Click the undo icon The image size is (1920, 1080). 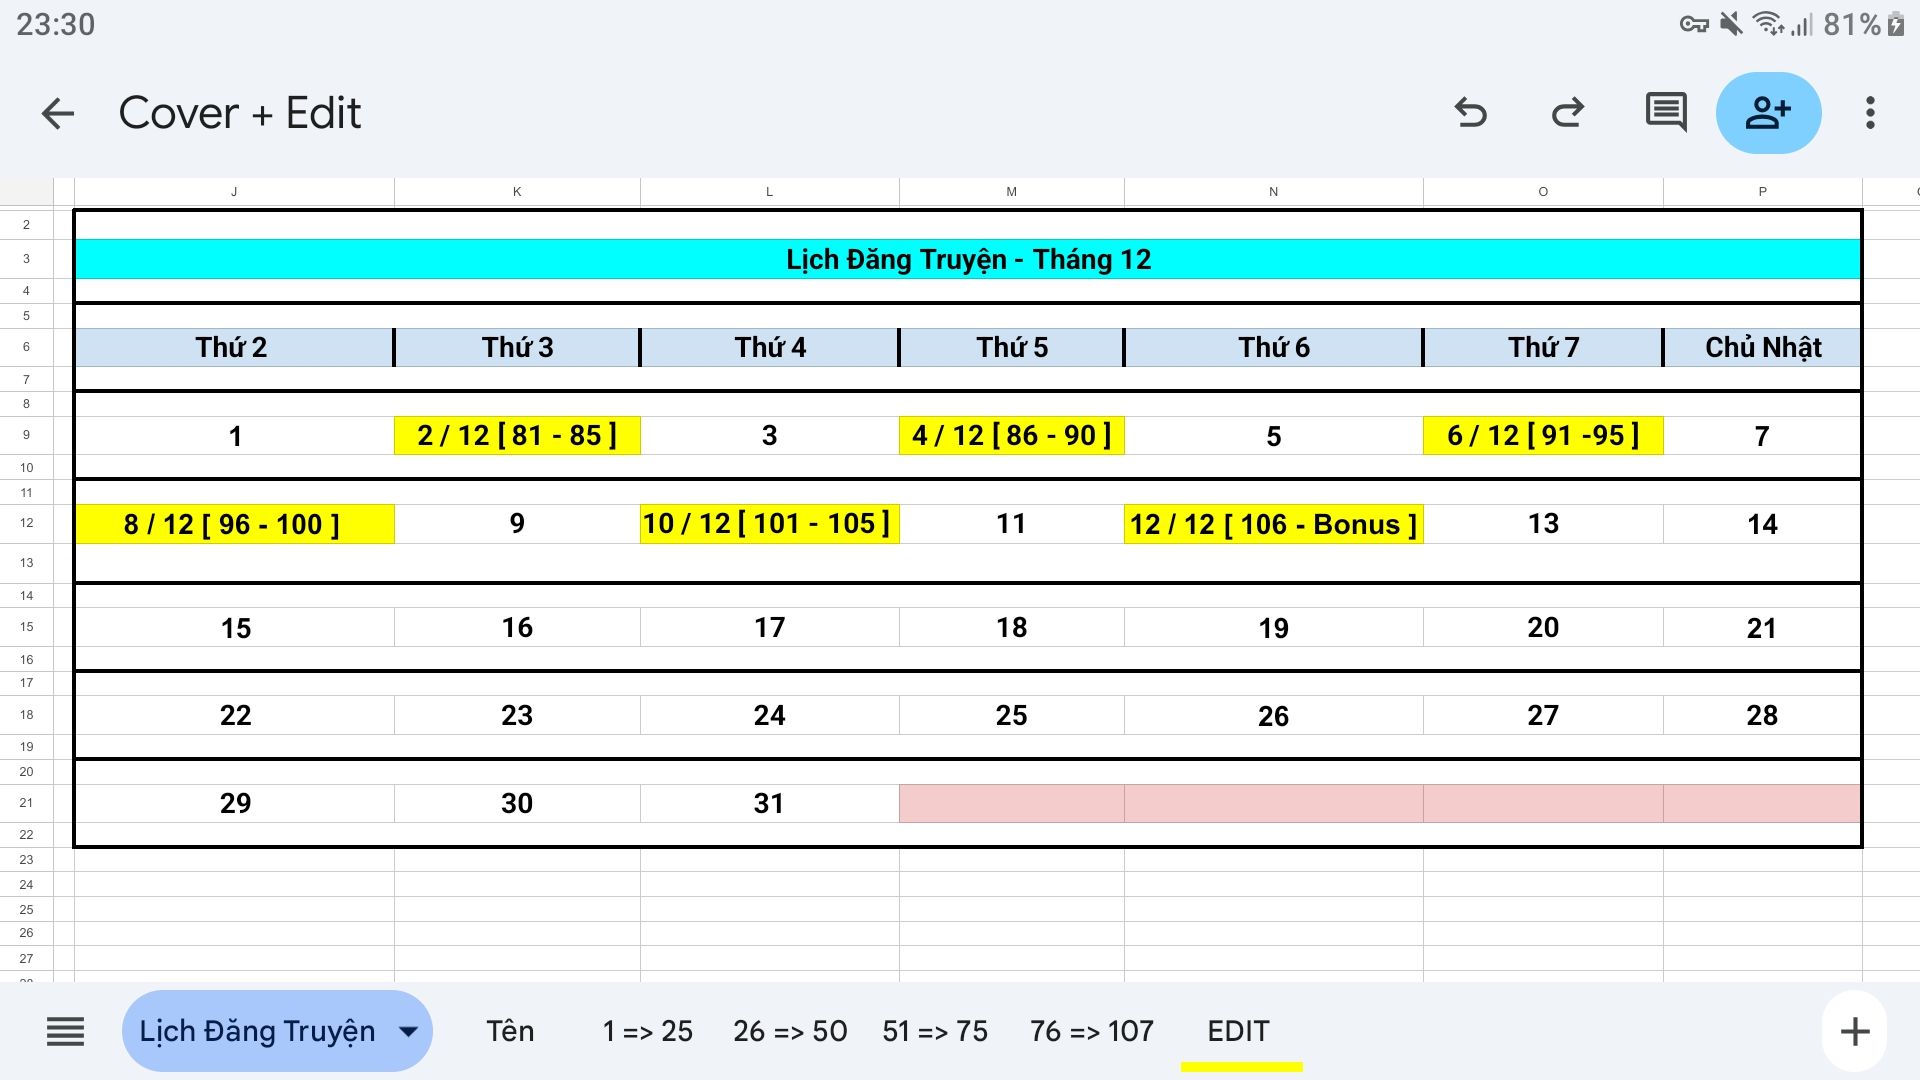point(1470,113)
